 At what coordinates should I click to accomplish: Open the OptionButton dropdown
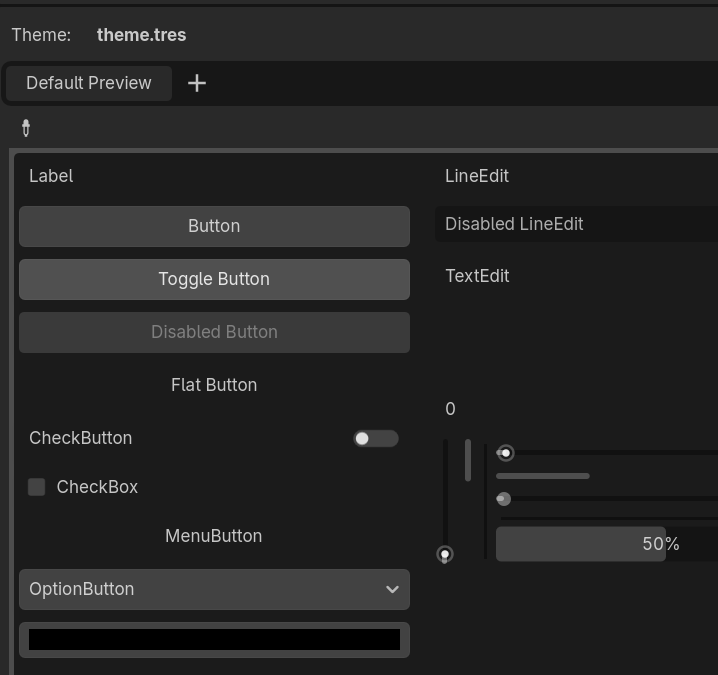click(x=214, y=589)
